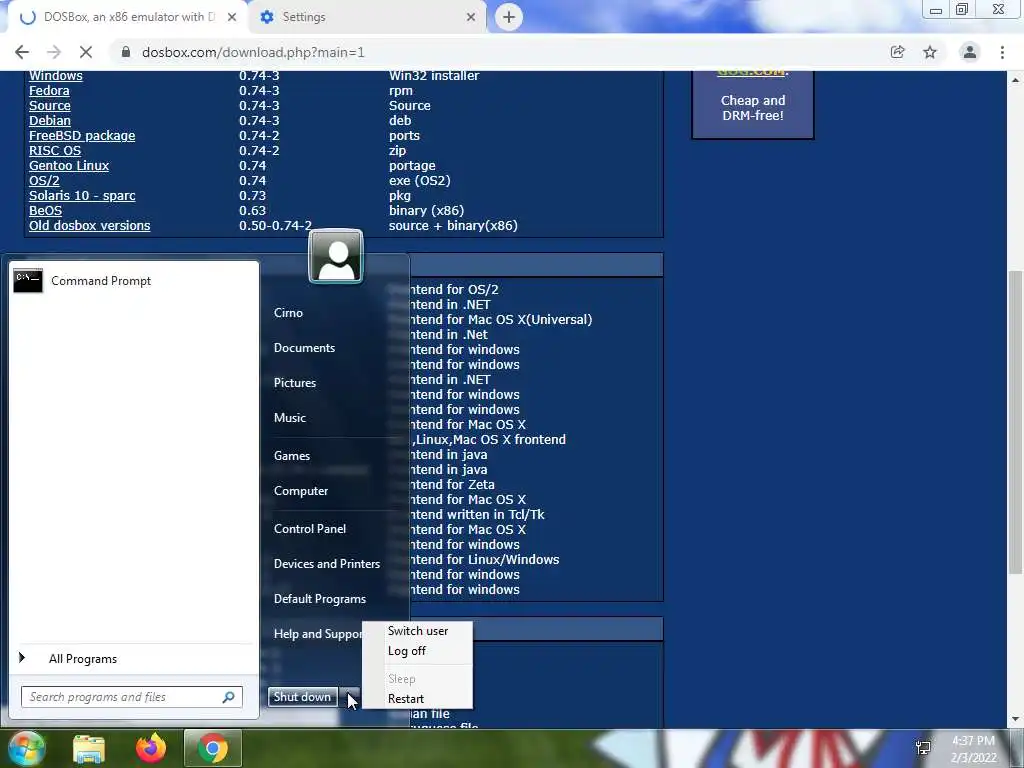1024x768 pixels.
Task: Open Help and Support
Action: coord(317,634)
